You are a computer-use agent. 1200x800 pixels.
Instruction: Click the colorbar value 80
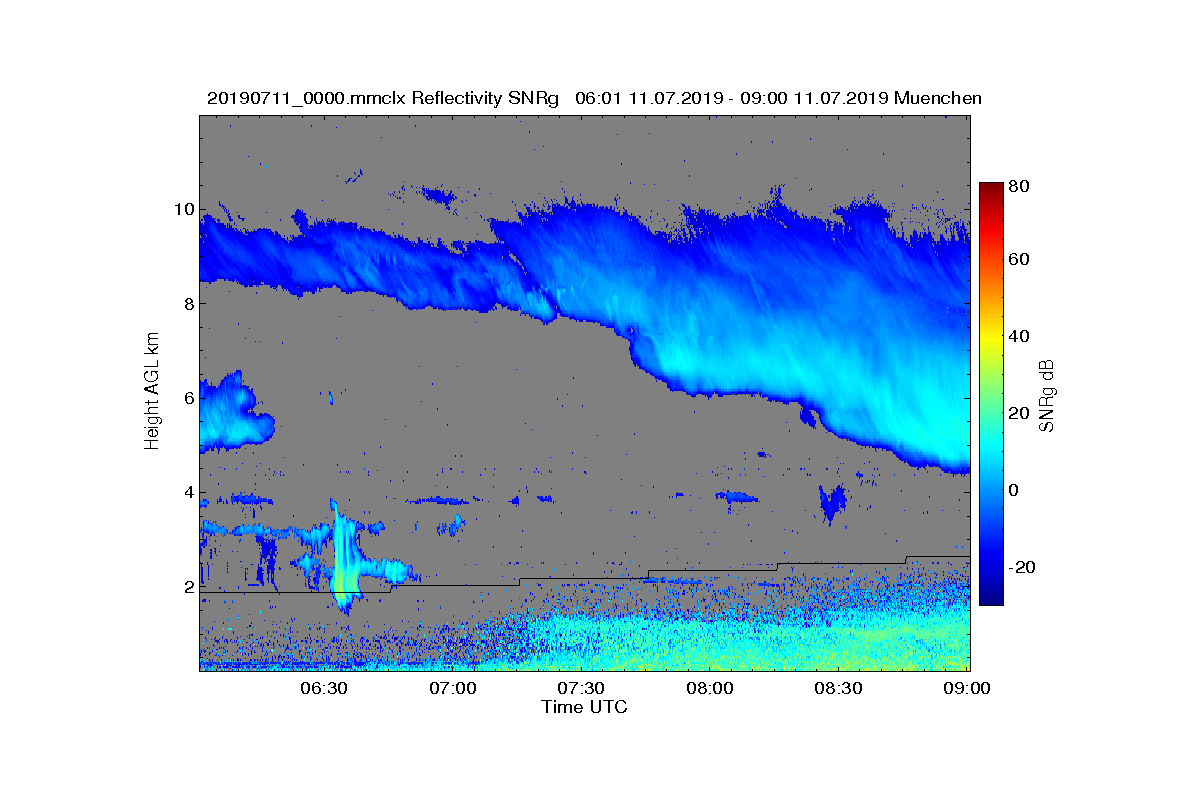(x=1018, y=185)
